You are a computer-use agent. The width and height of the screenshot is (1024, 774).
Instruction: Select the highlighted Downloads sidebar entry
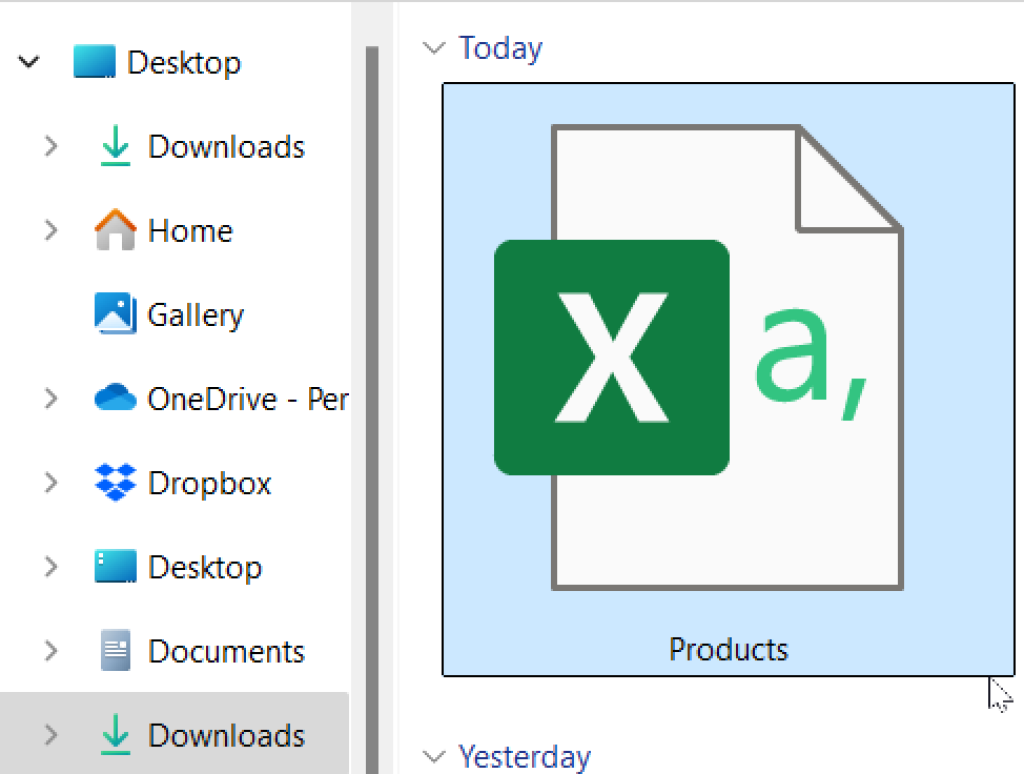pyautogui.click(x=226, y=735)
